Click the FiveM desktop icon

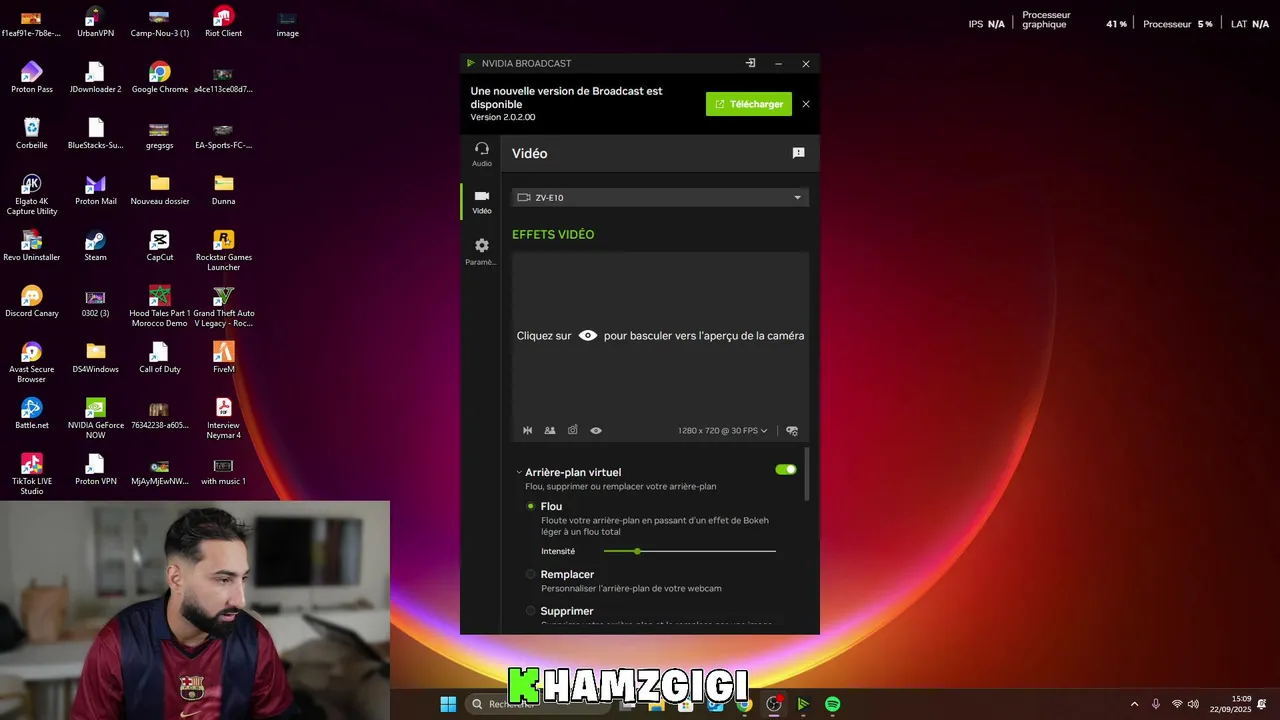point(224,358)
